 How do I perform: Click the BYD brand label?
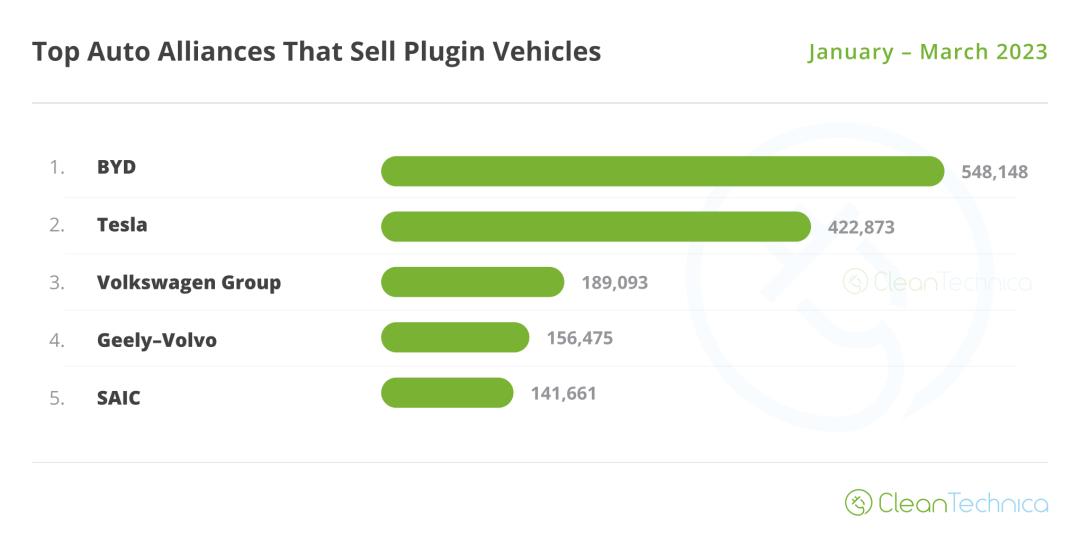pos(116,167)
